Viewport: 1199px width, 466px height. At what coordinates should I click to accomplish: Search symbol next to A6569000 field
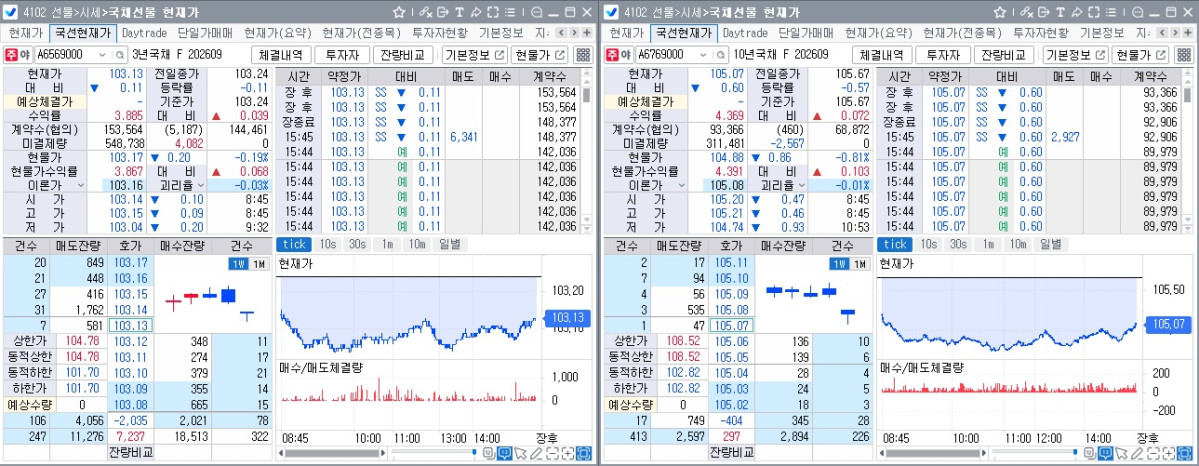click(119, 55)
